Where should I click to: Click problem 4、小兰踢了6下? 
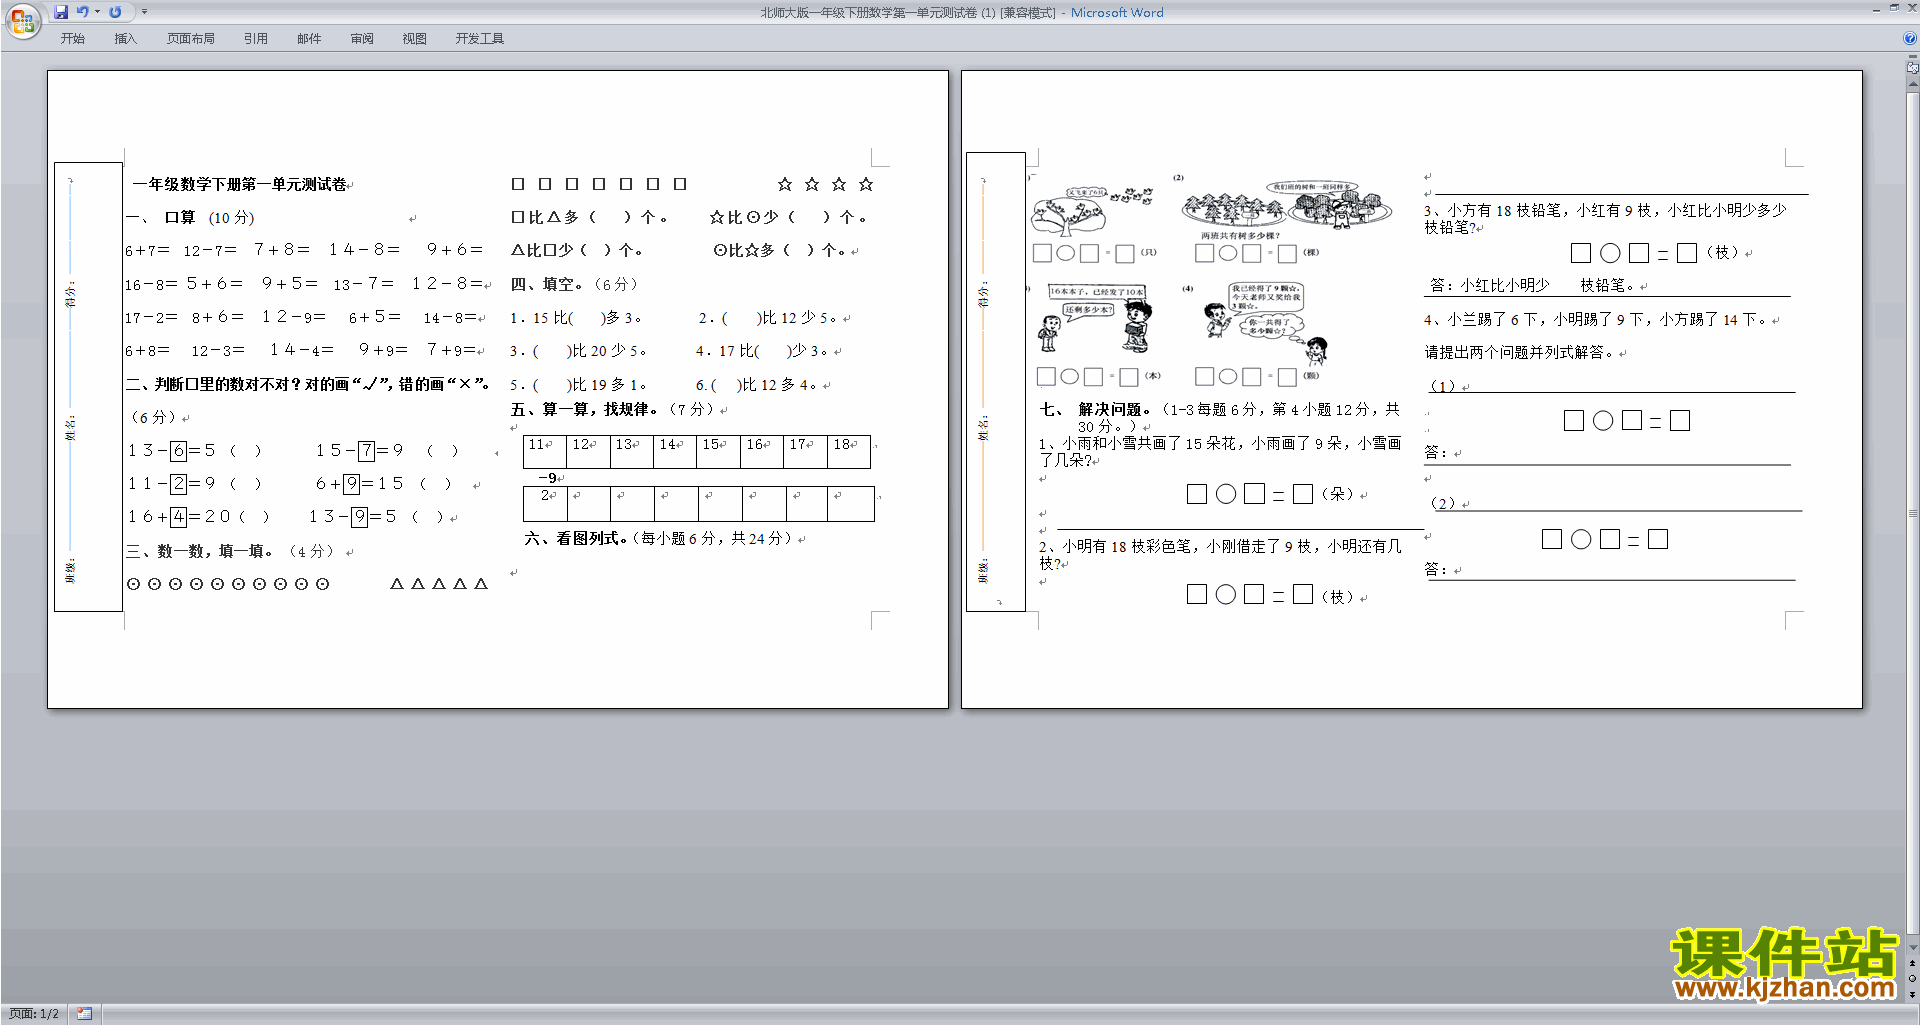1596,320
